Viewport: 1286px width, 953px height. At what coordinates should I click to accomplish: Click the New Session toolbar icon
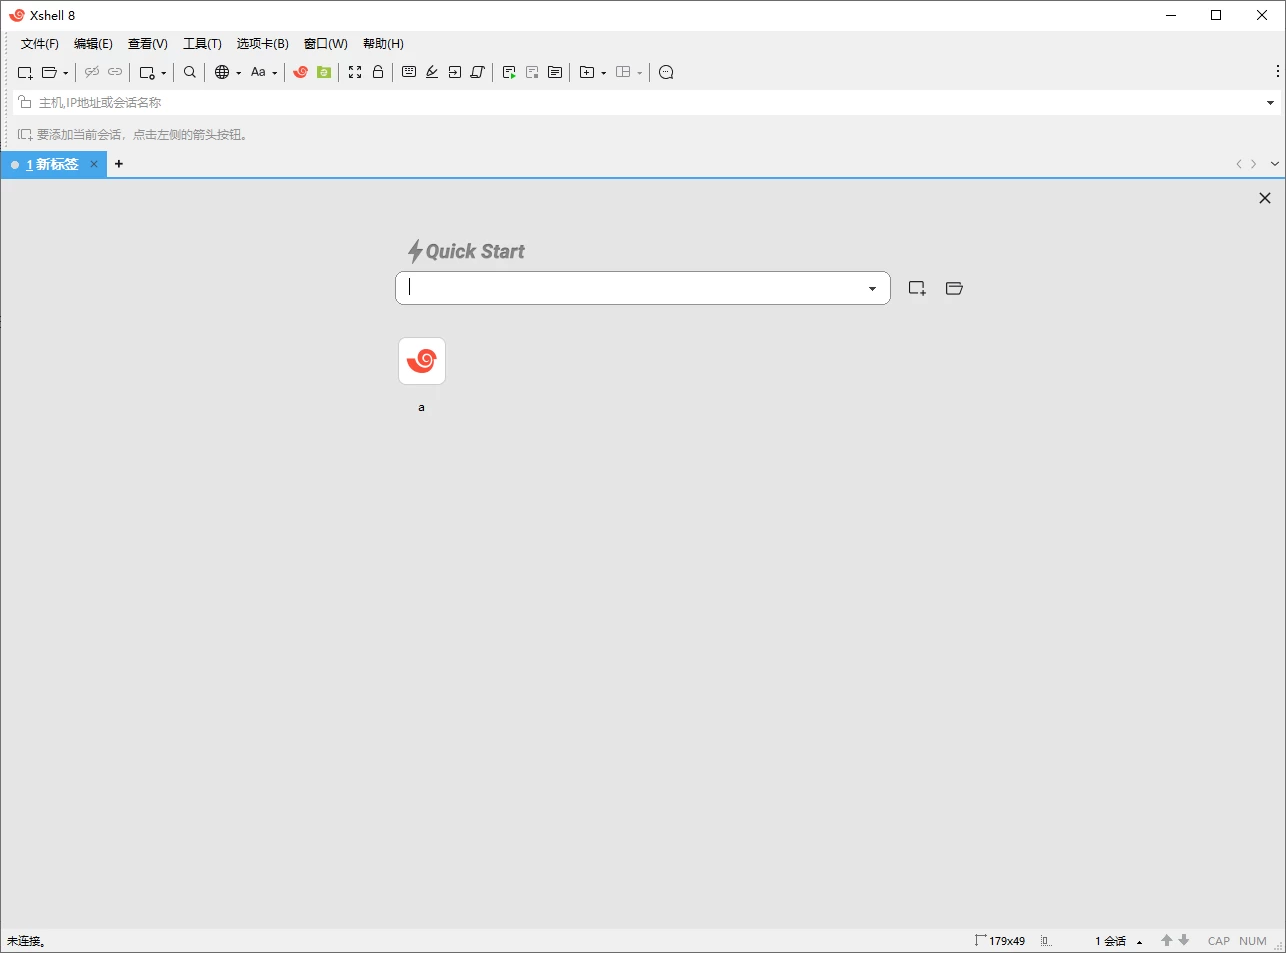pyautogui.click(x=25, y=72)
